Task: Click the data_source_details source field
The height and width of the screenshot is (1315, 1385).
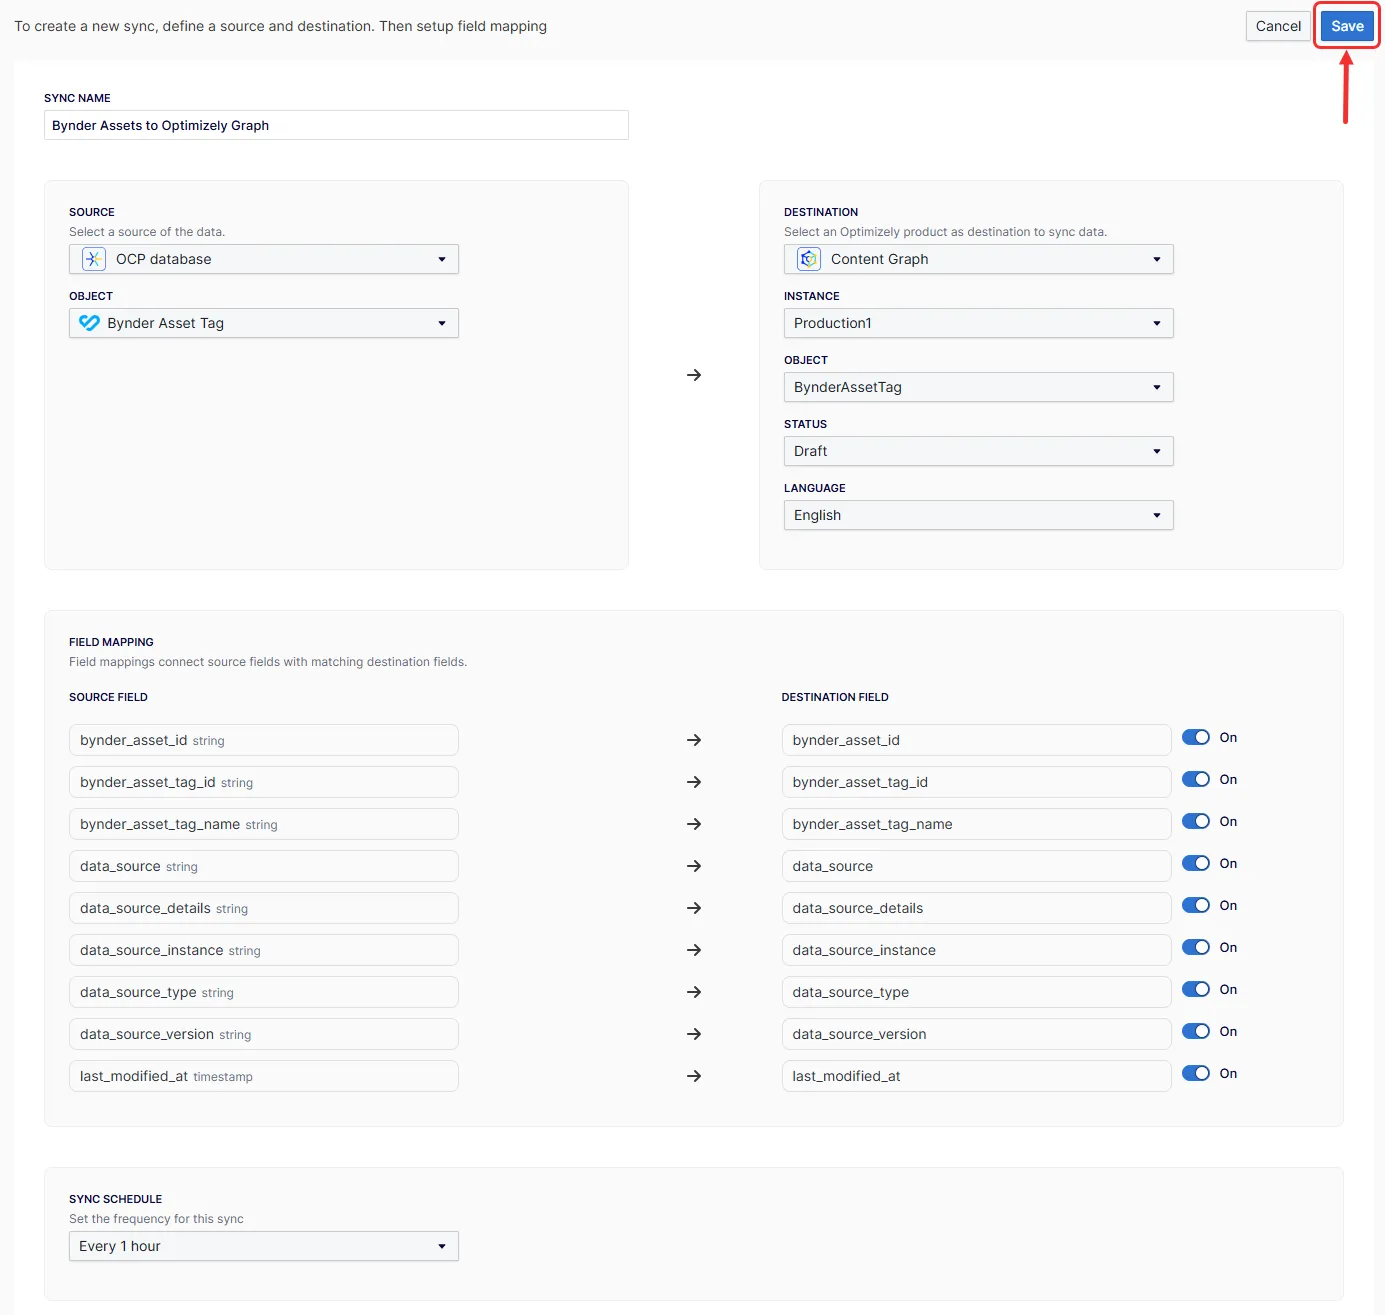Action: 264,908
